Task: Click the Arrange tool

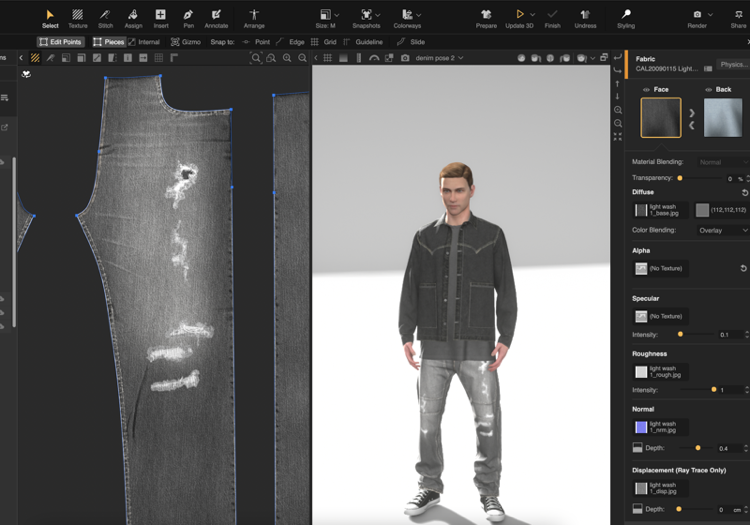Action: 254,19
